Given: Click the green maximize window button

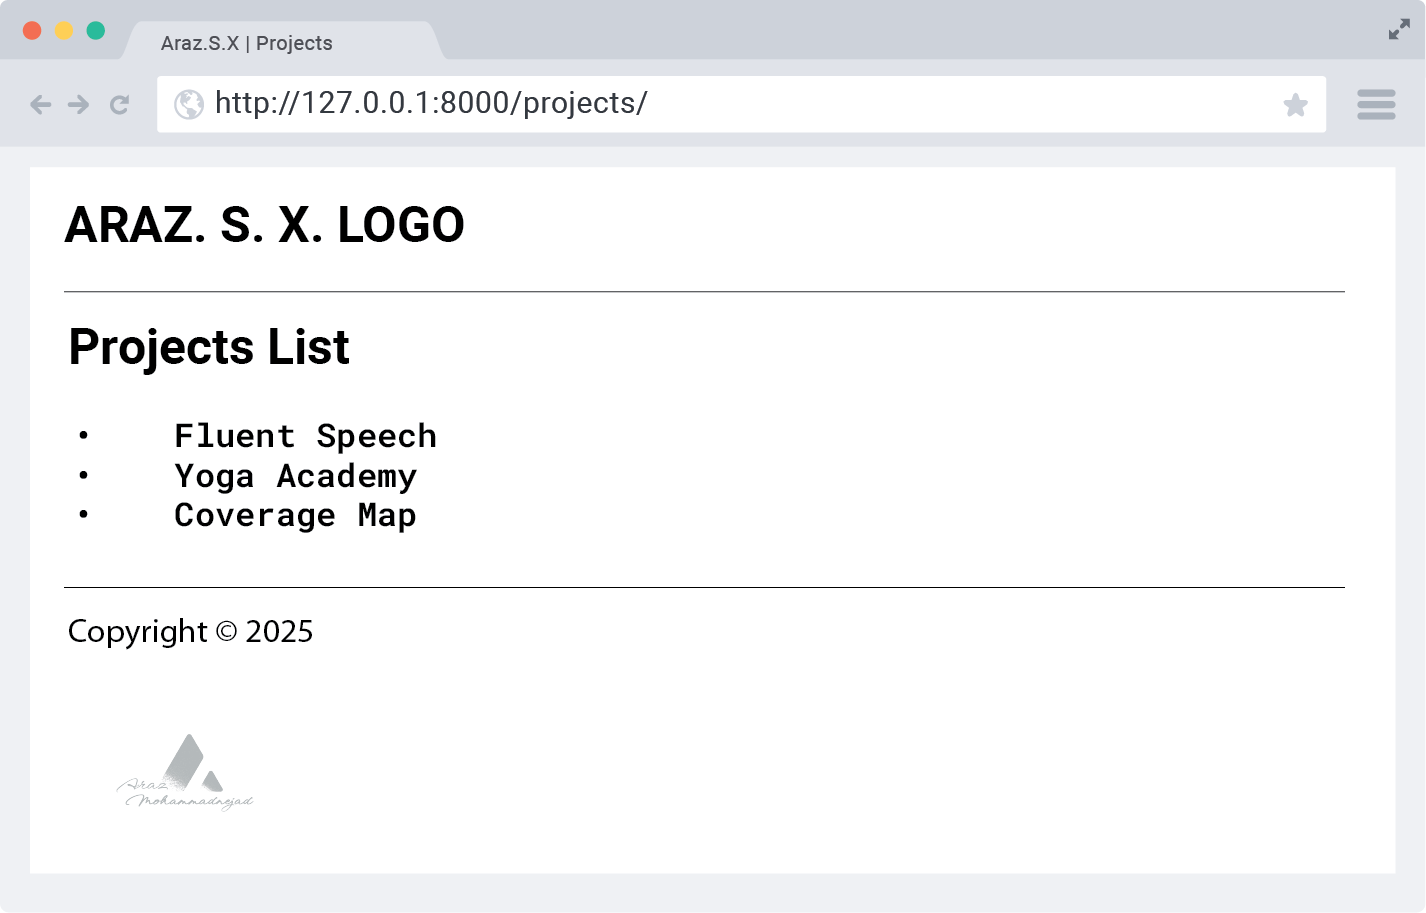Looking at the screenshot, I should click(x=96, y=30).
